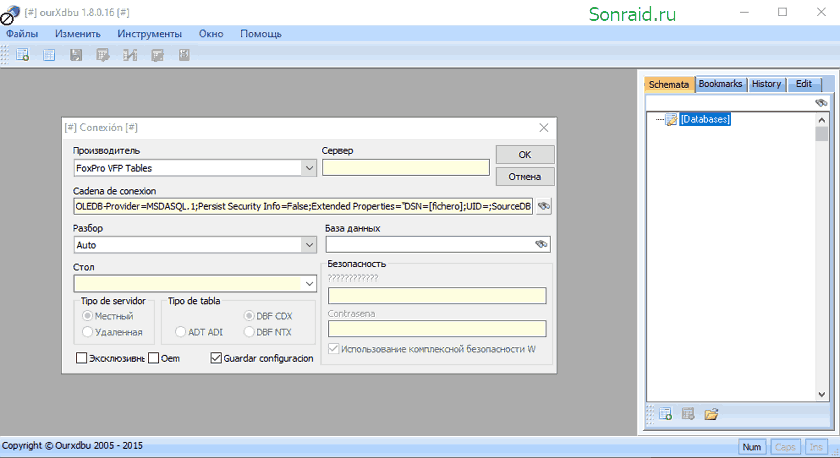Select the DBF CDX table type radio
840x458 pixels.
click(249, 316)
